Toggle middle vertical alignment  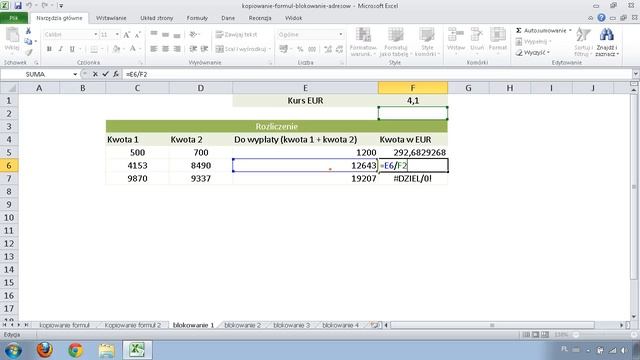coord(165,35)
